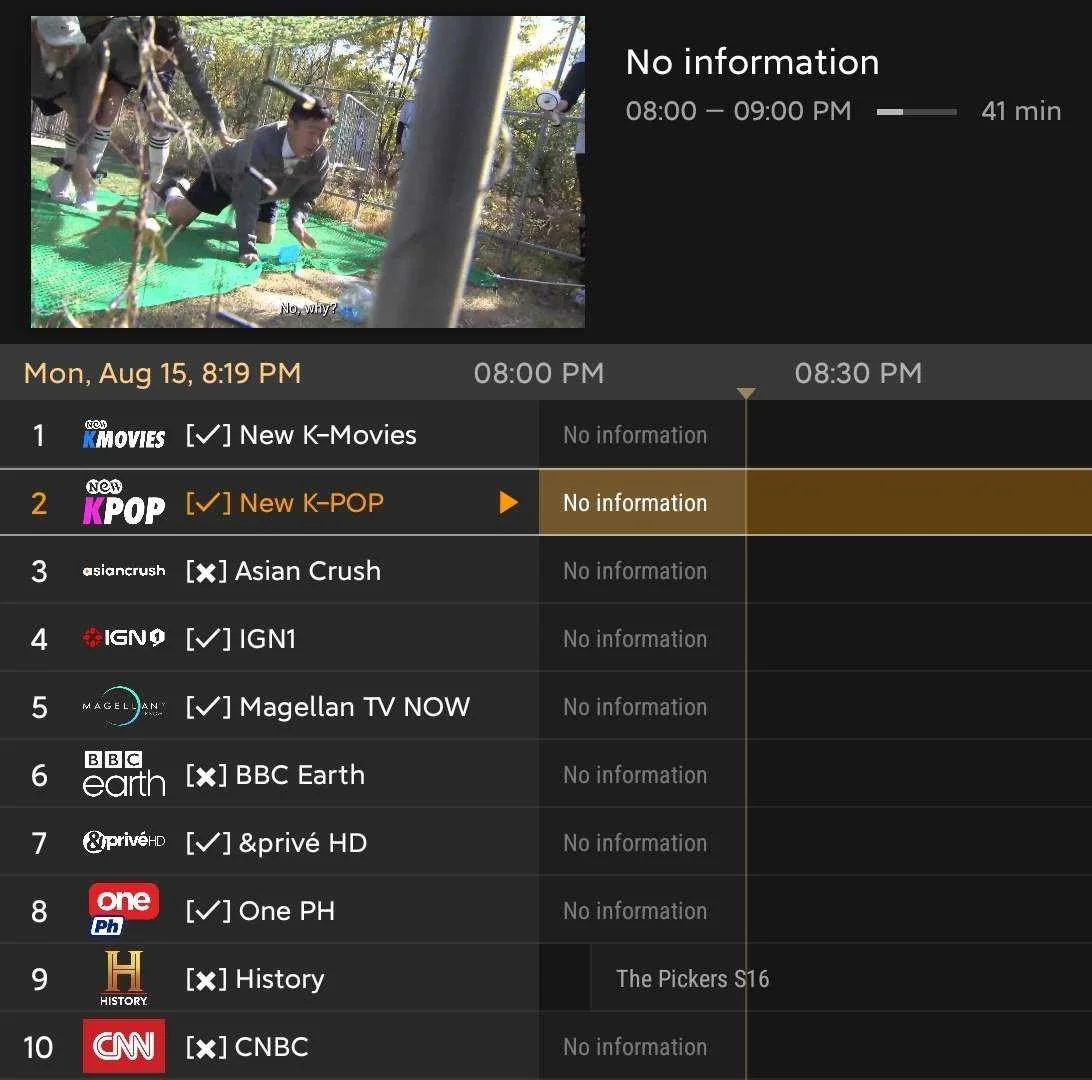
Task: Click the orange play arrow on New K-POP
Action: (x=508, y=502)
